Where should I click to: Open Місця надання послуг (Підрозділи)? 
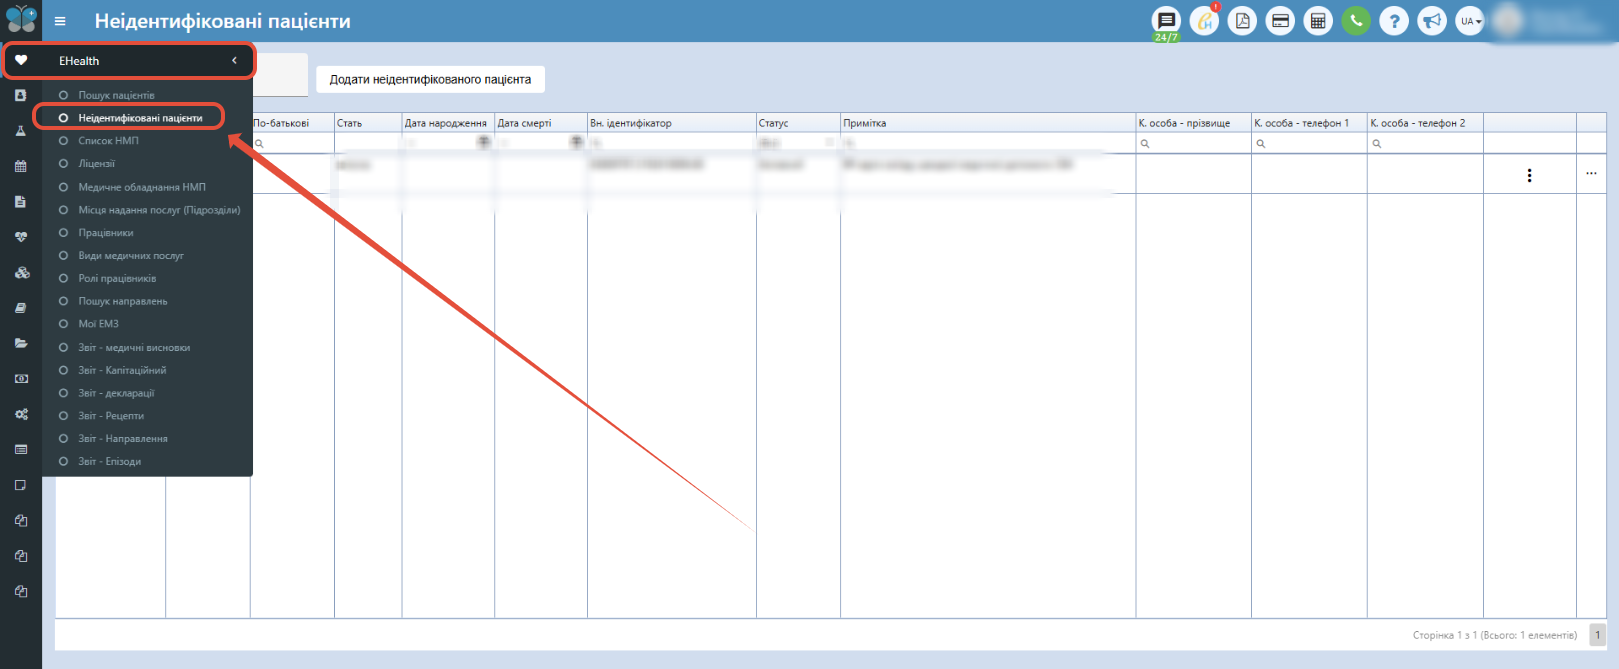click(x=159, y=210)
